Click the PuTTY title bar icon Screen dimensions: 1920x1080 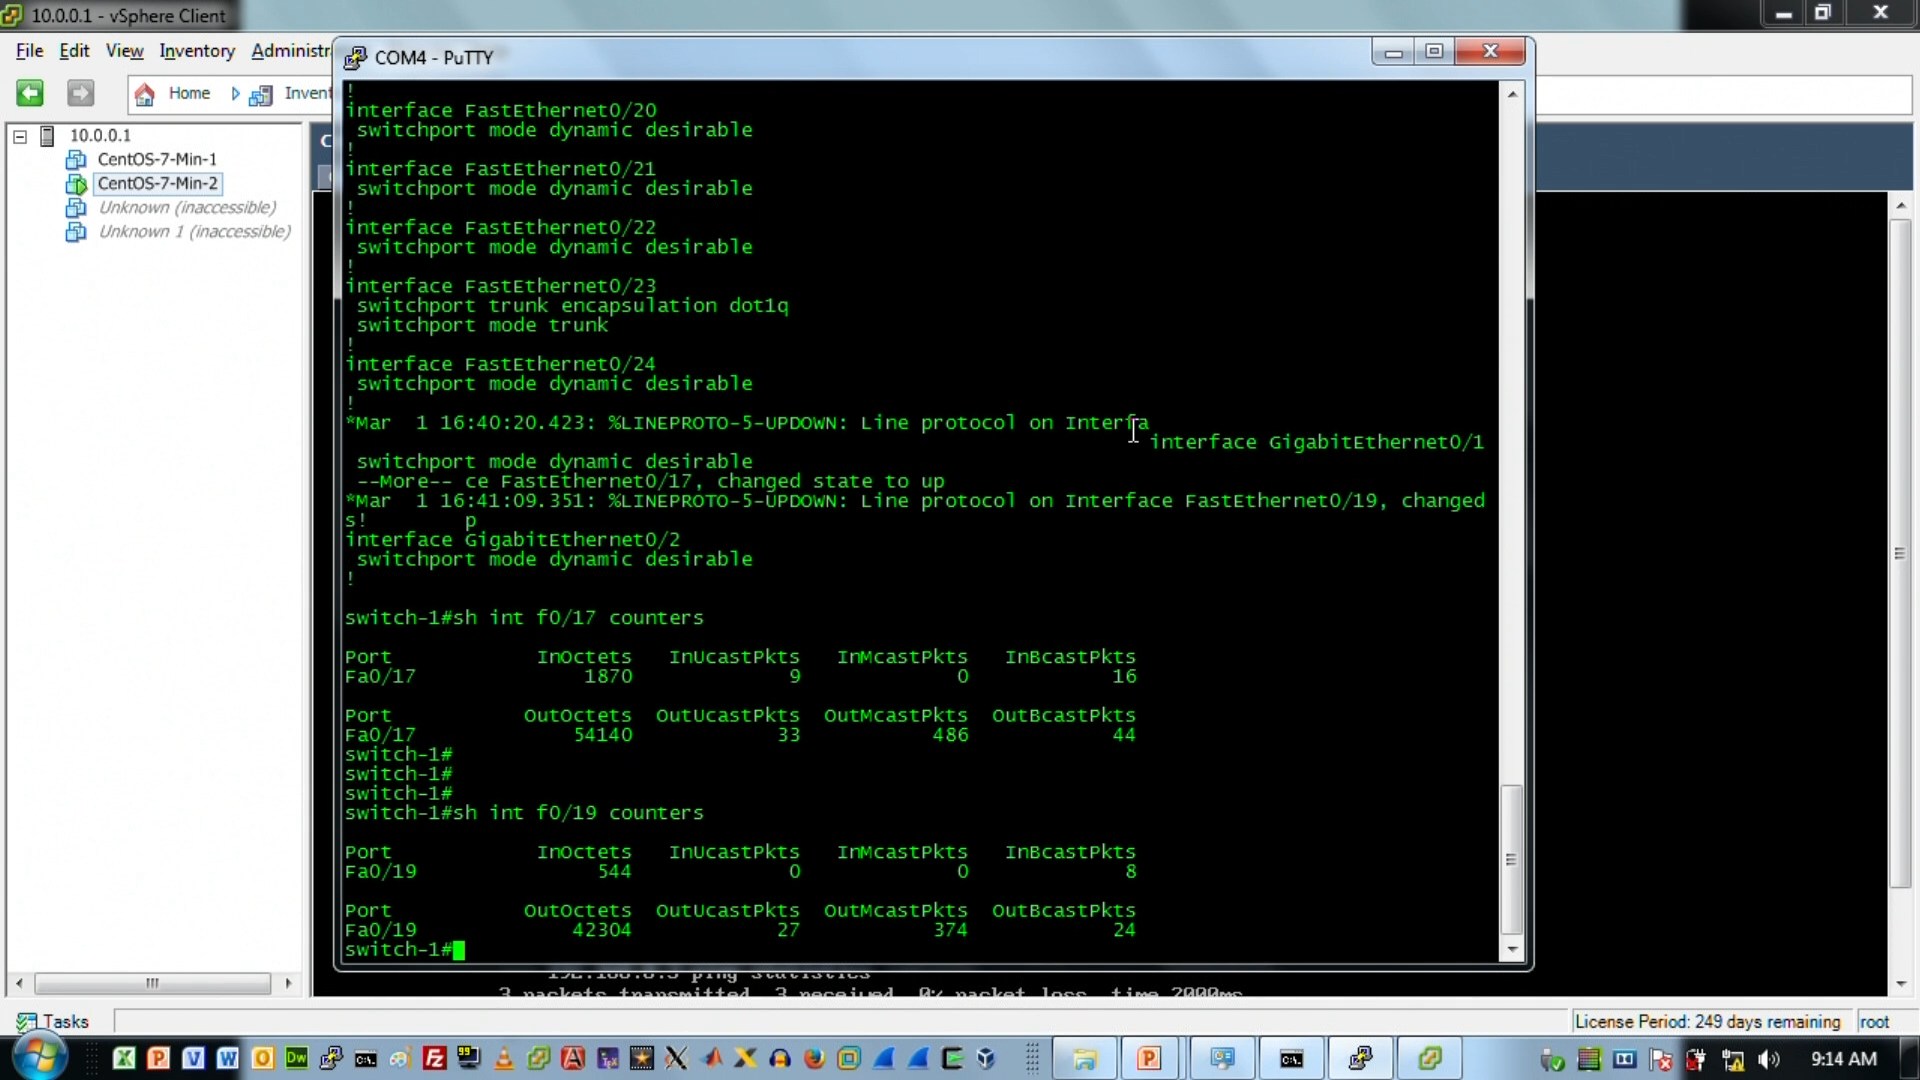pos(355,58)
